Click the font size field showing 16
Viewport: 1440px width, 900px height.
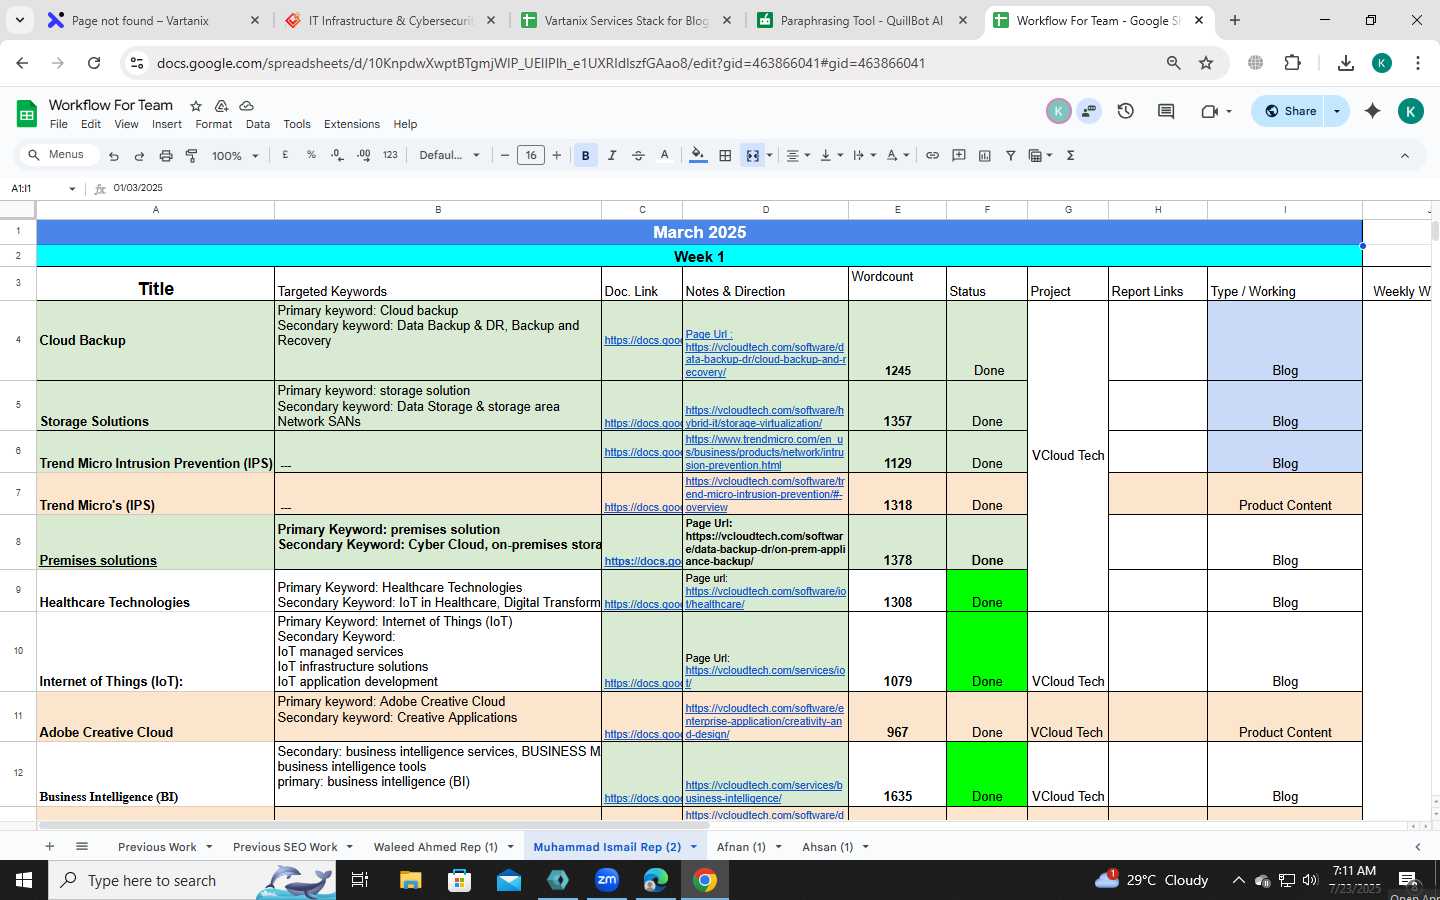click(x=531, y=155)
